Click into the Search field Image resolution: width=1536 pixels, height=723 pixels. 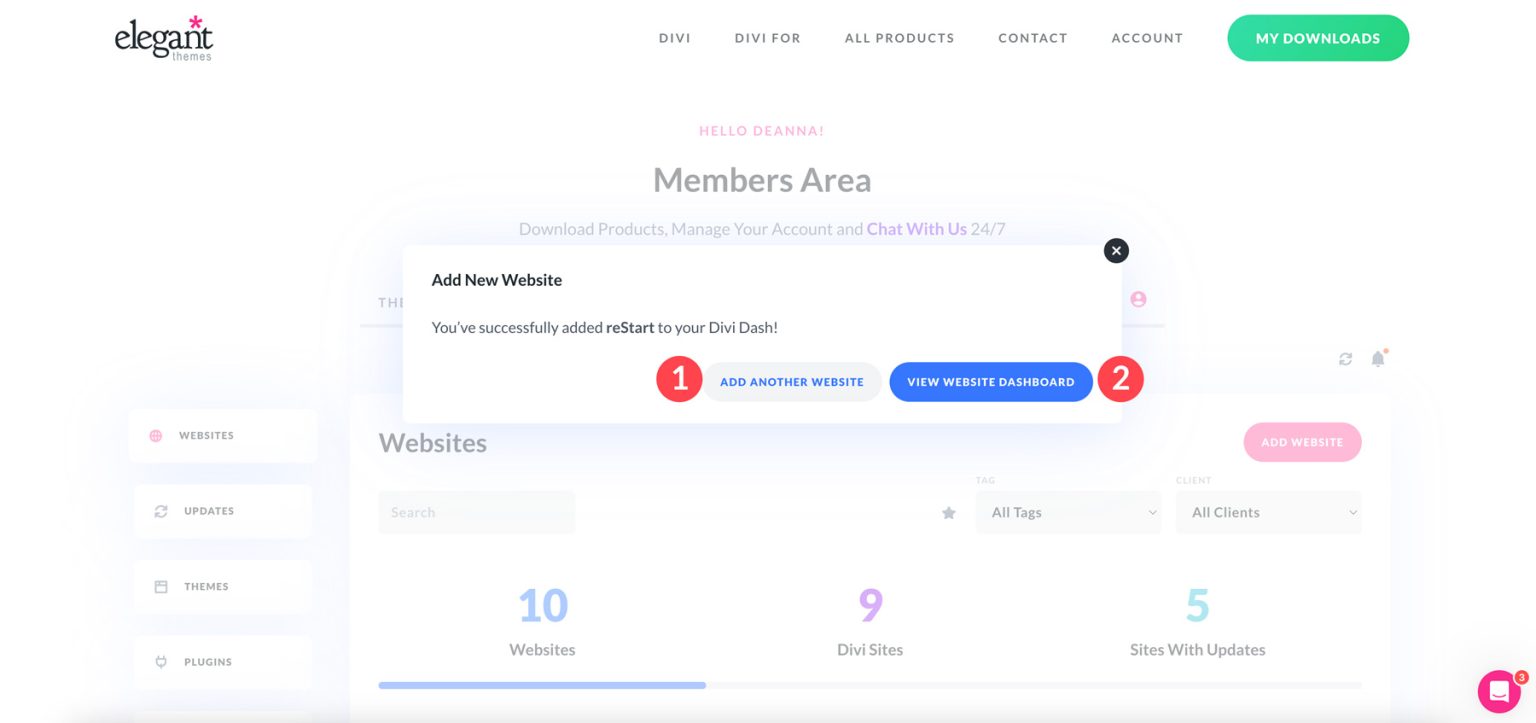[x=476, y=512]
